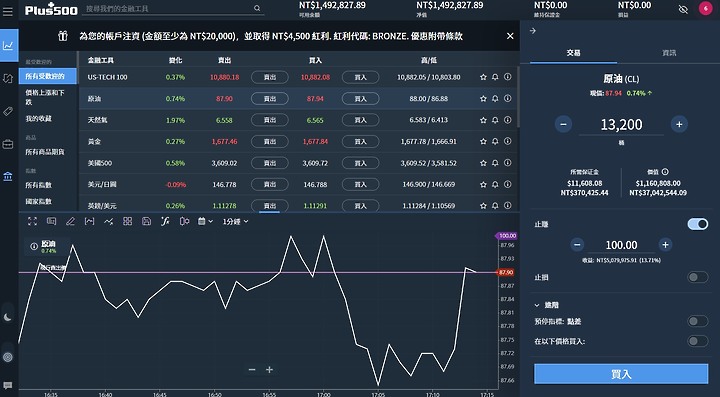Viewport: 720px width, 397px height.
Task: Increase the 13,200 quantity with plus
Action: pos(679,124)
